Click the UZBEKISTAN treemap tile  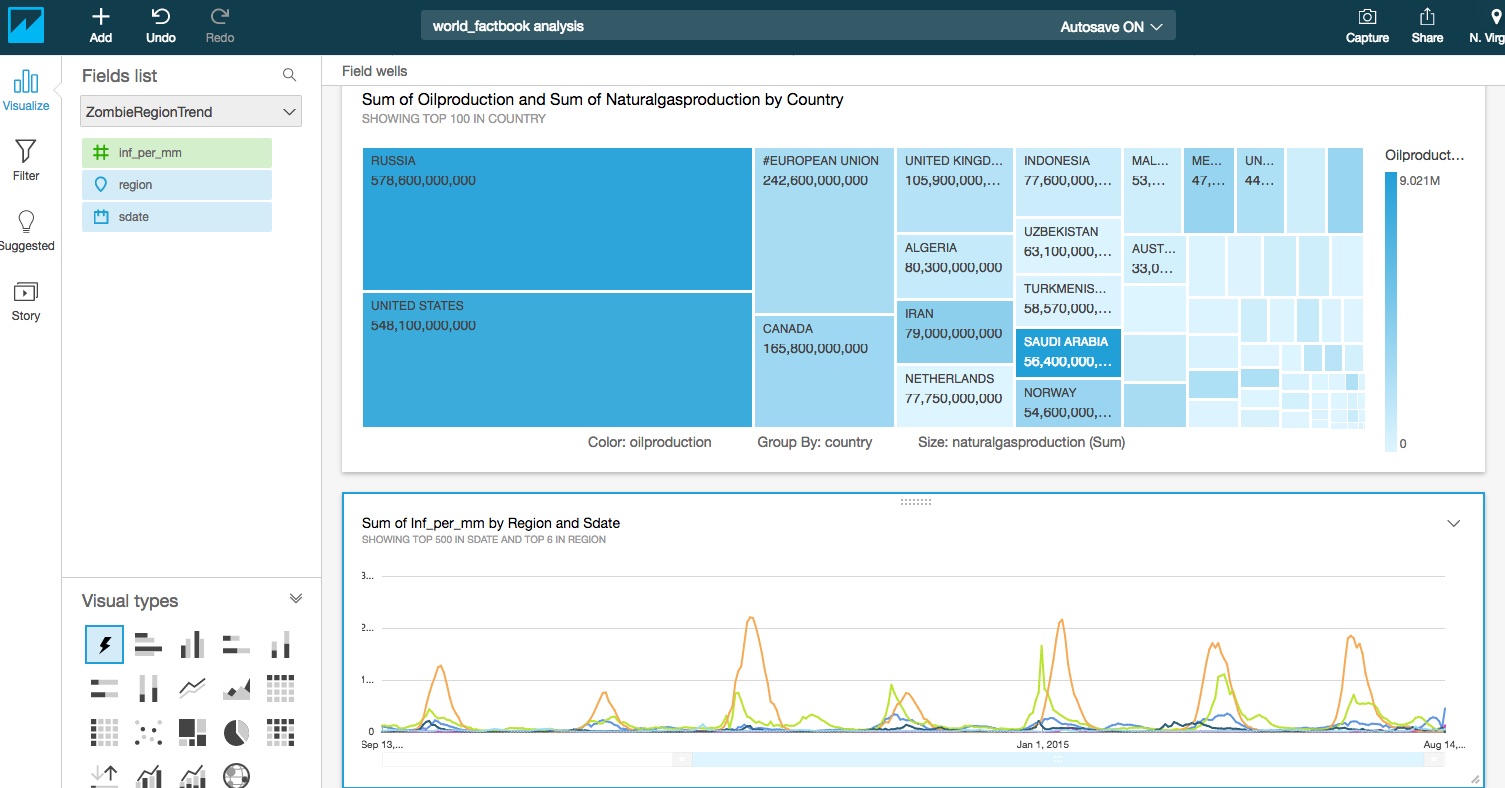tap(1068, 246)
